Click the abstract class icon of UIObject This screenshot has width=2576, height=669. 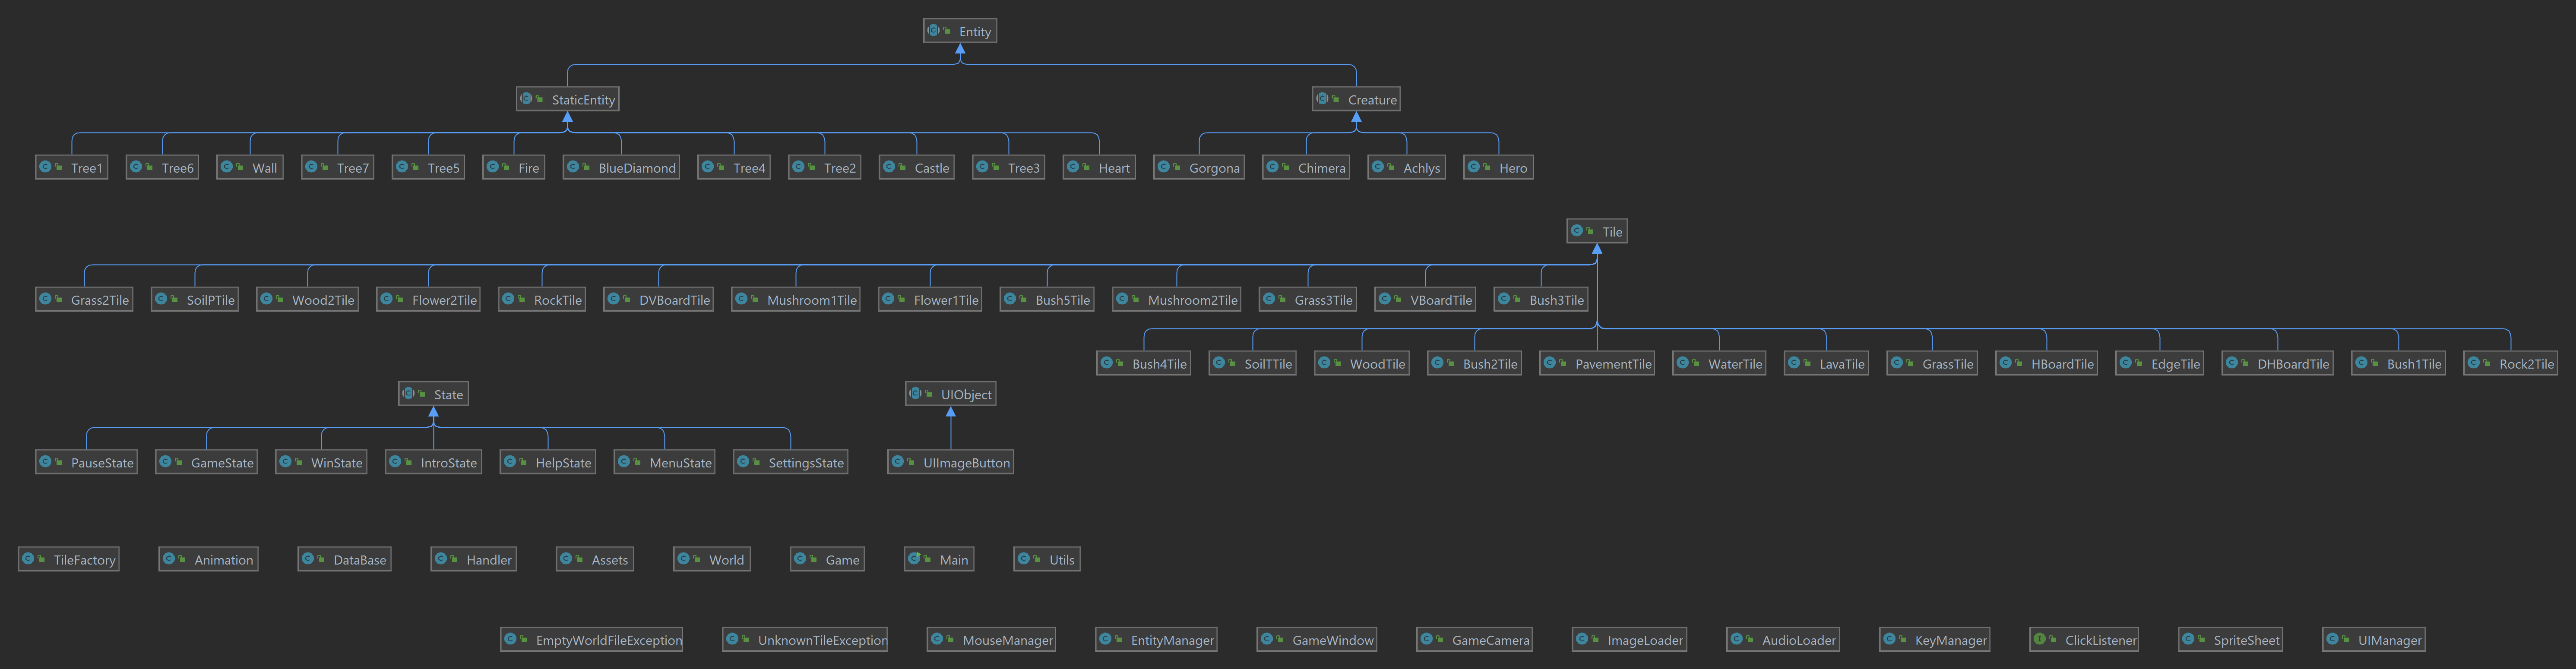tap(916, 393)
